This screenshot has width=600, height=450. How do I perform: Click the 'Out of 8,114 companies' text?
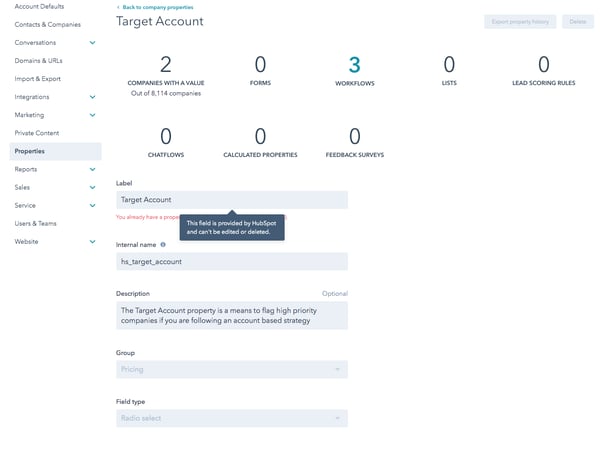(x=166, y=93)
